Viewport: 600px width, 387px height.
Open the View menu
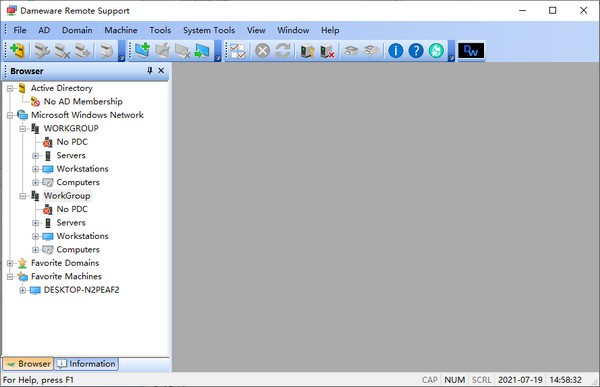tap(256, 30)
